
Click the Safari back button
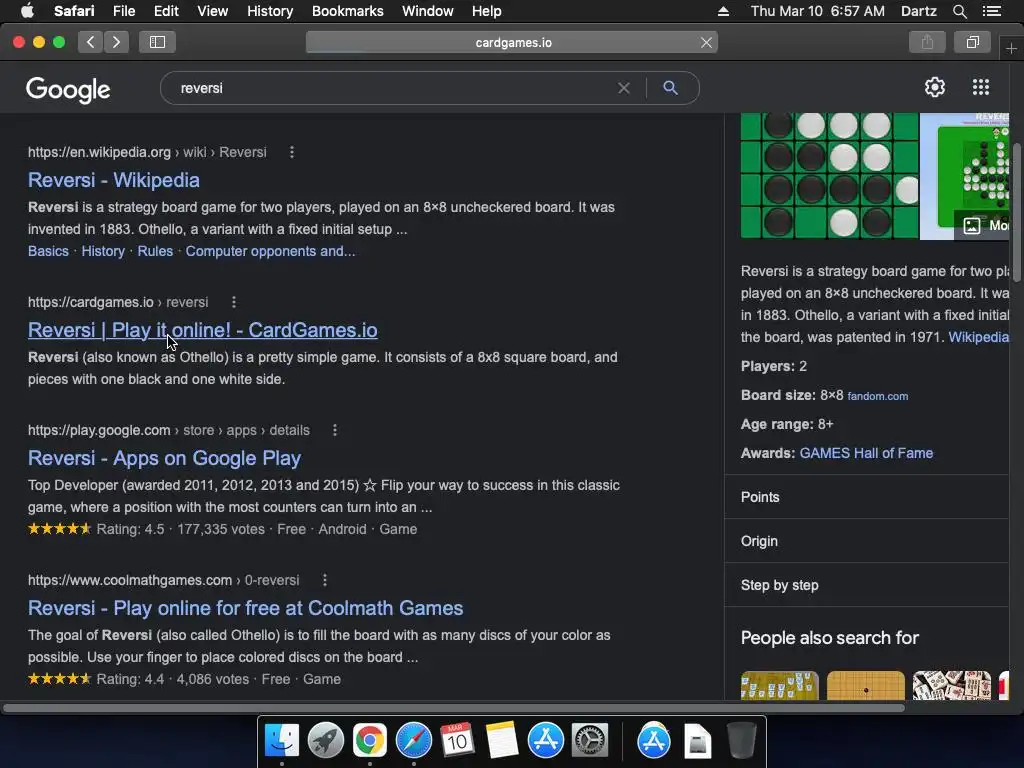(x=91, y=42)
